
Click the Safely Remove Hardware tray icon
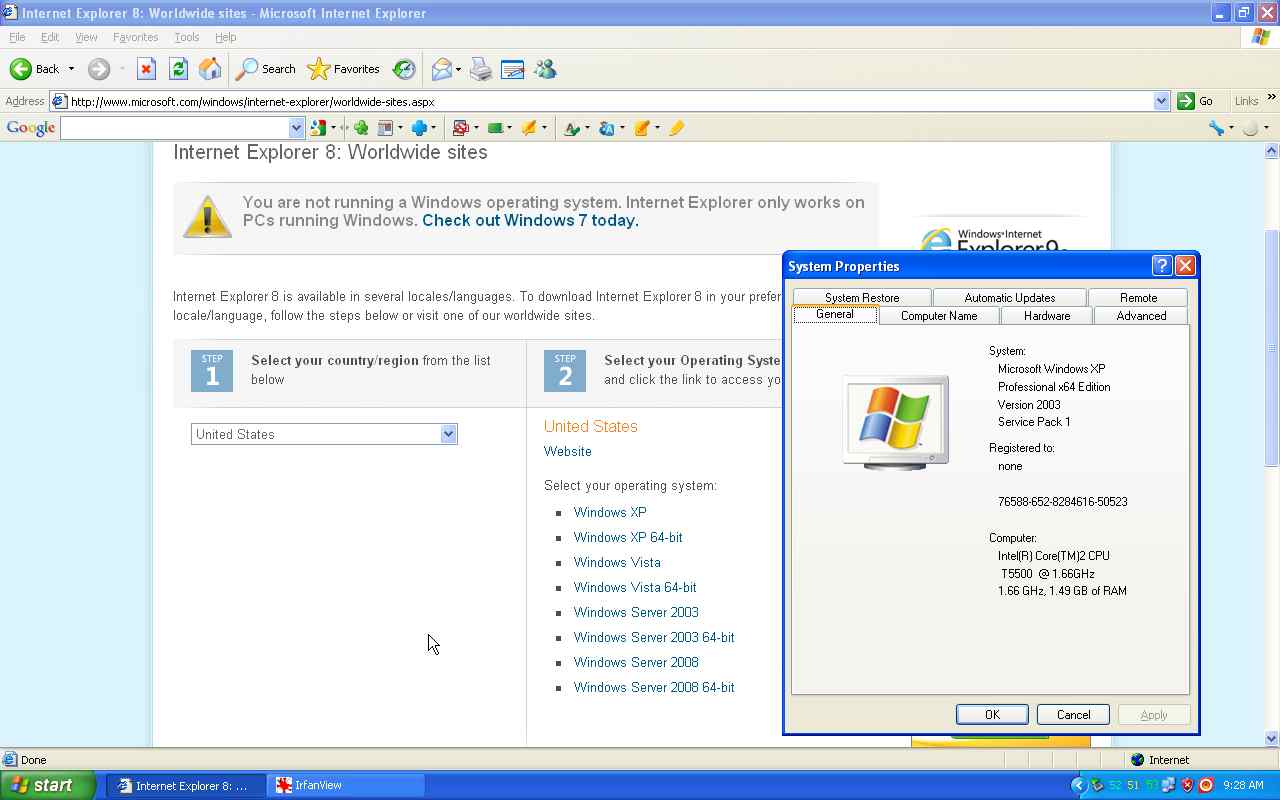click(x=1097, y=785)
